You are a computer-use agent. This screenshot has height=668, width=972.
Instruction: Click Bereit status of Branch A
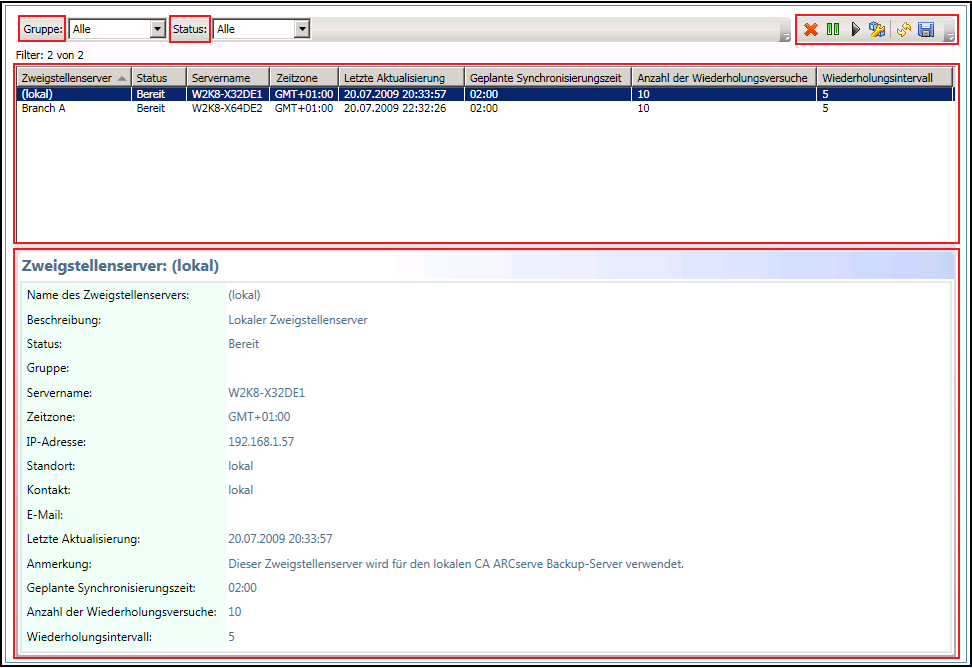(x=151, y=108)
